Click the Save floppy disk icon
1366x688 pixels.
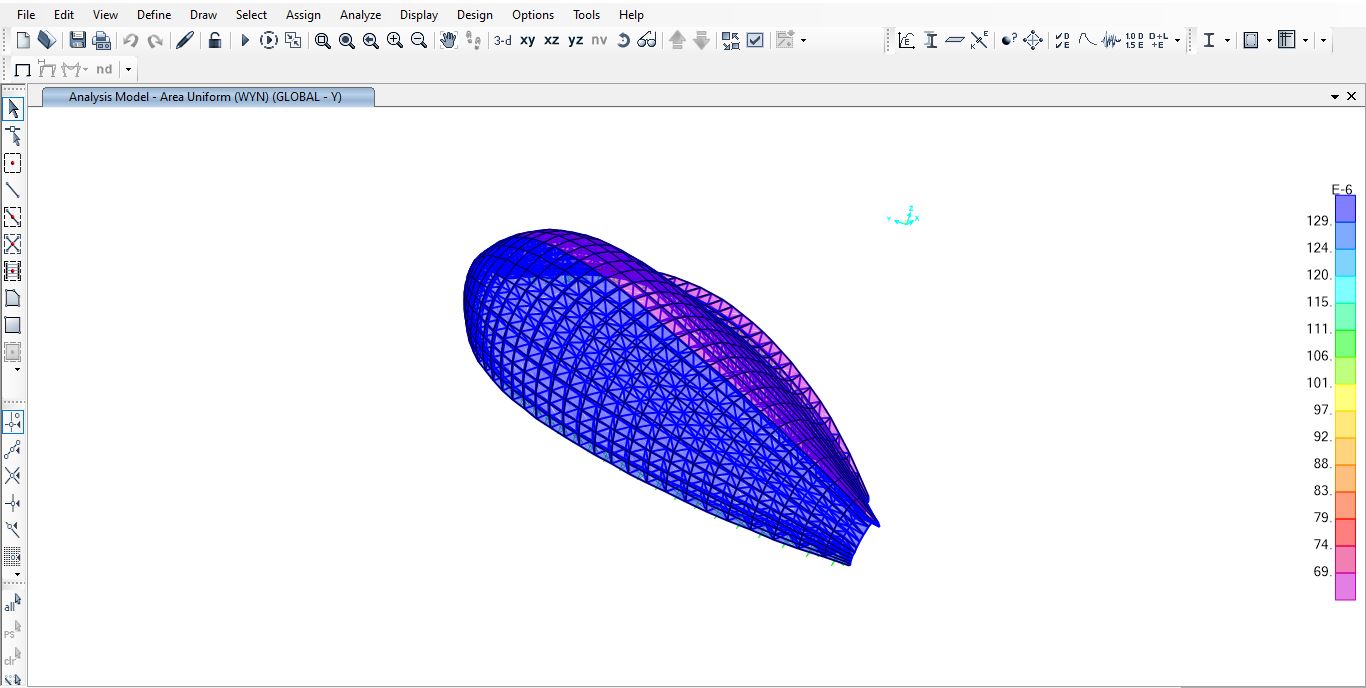[x=77, y=40]
